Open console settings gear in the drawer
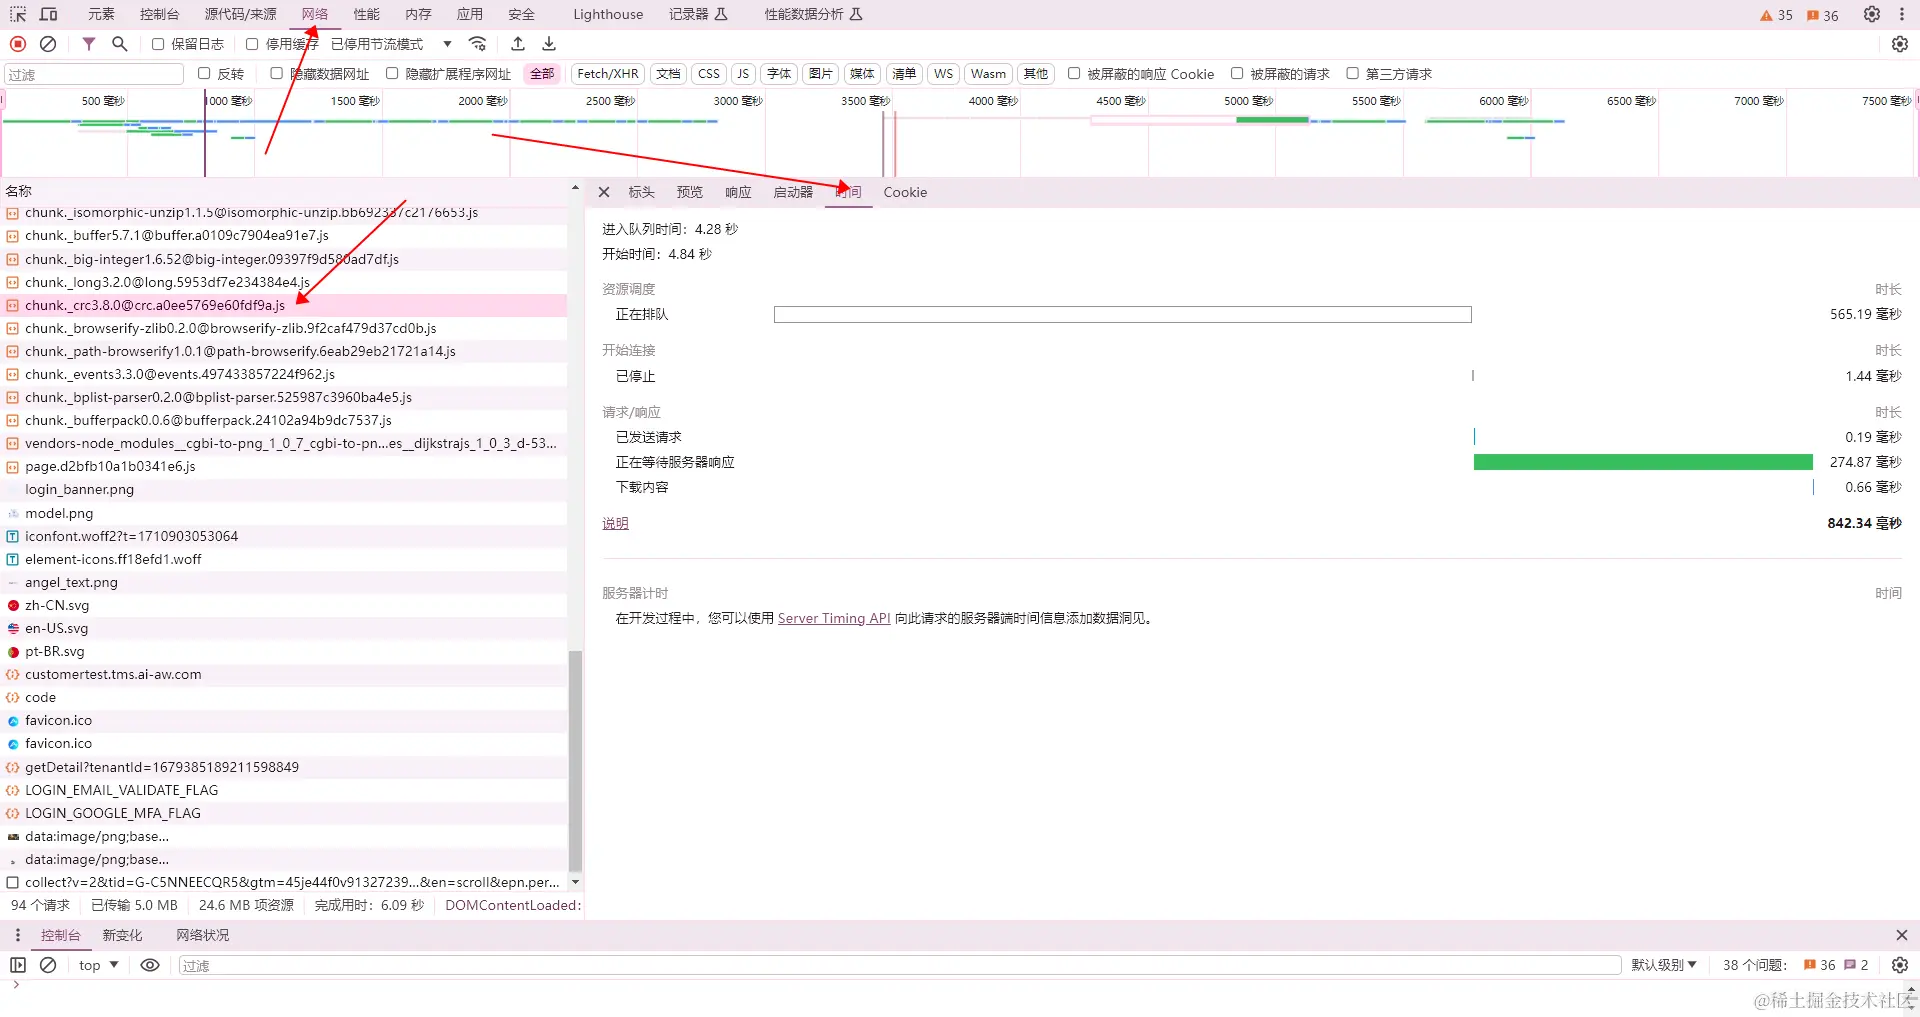This screenshot has height=1017, width=1920. (1900, 965)
